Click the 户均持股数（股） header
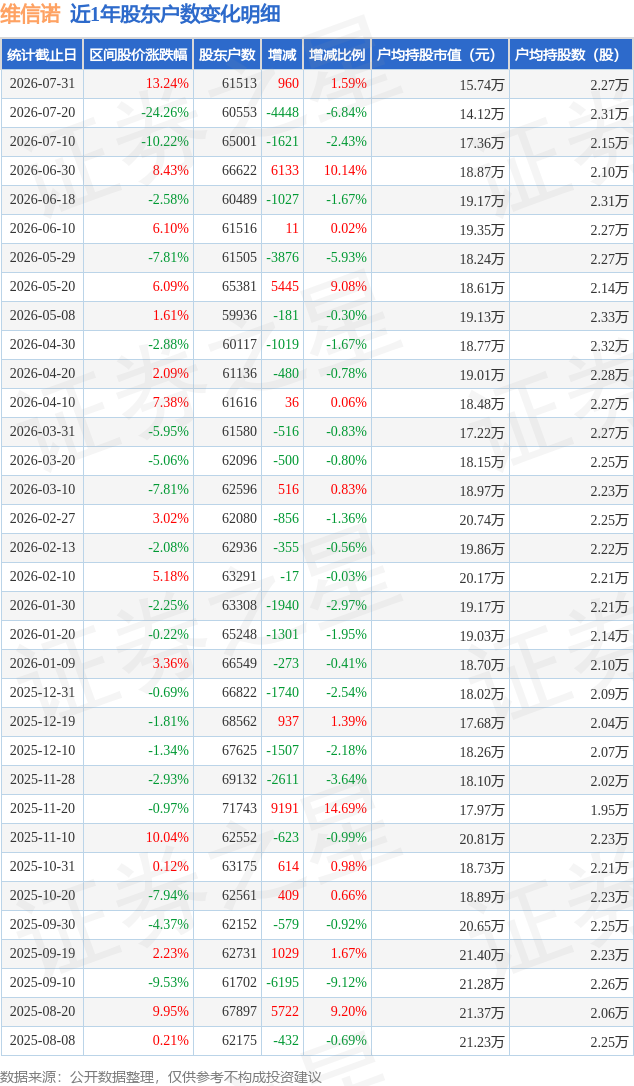 pos(571,55)
